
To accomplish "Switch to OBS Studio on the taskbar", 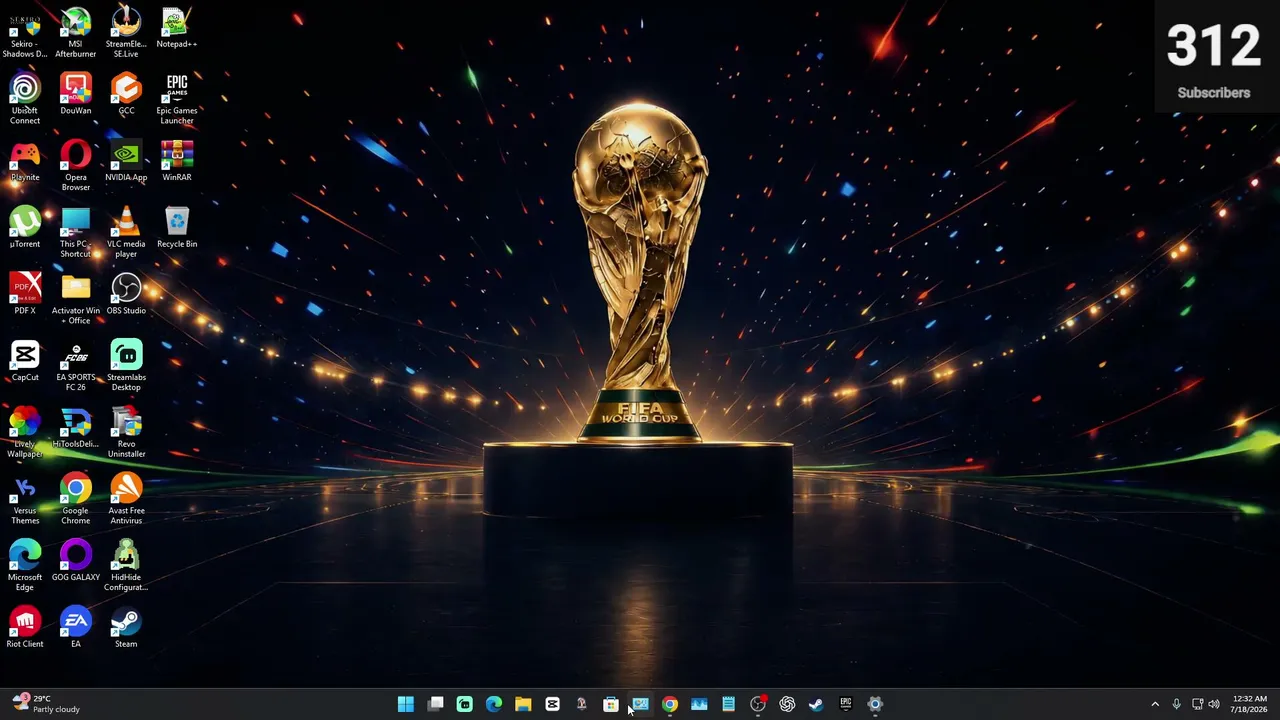I will (x=758, y=704).
